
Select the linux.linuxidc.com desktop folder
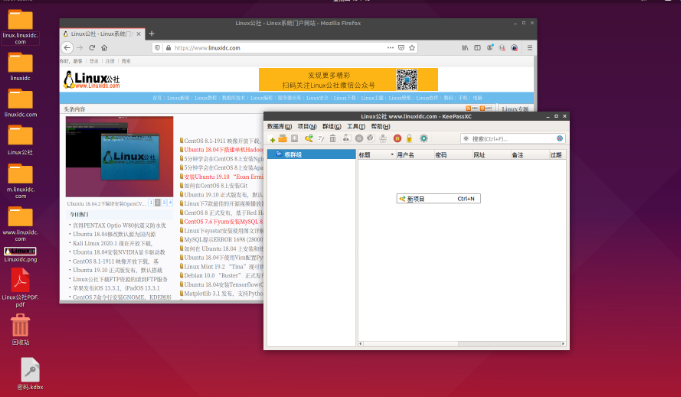(20, 27)
